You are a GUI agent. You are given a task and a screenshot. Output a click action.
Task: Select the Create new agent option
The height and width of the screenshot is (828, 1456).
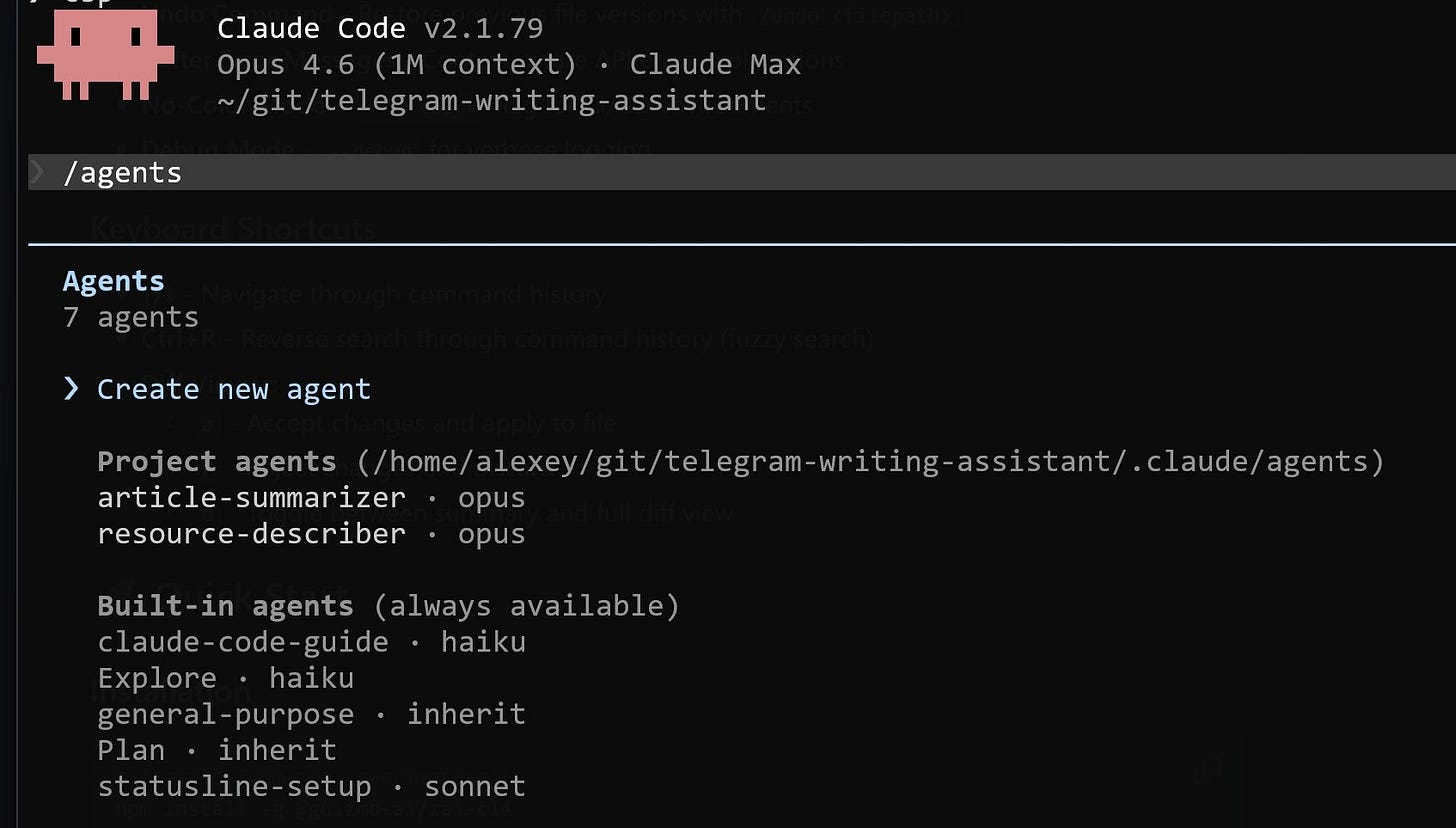click(x=234, y=389)
